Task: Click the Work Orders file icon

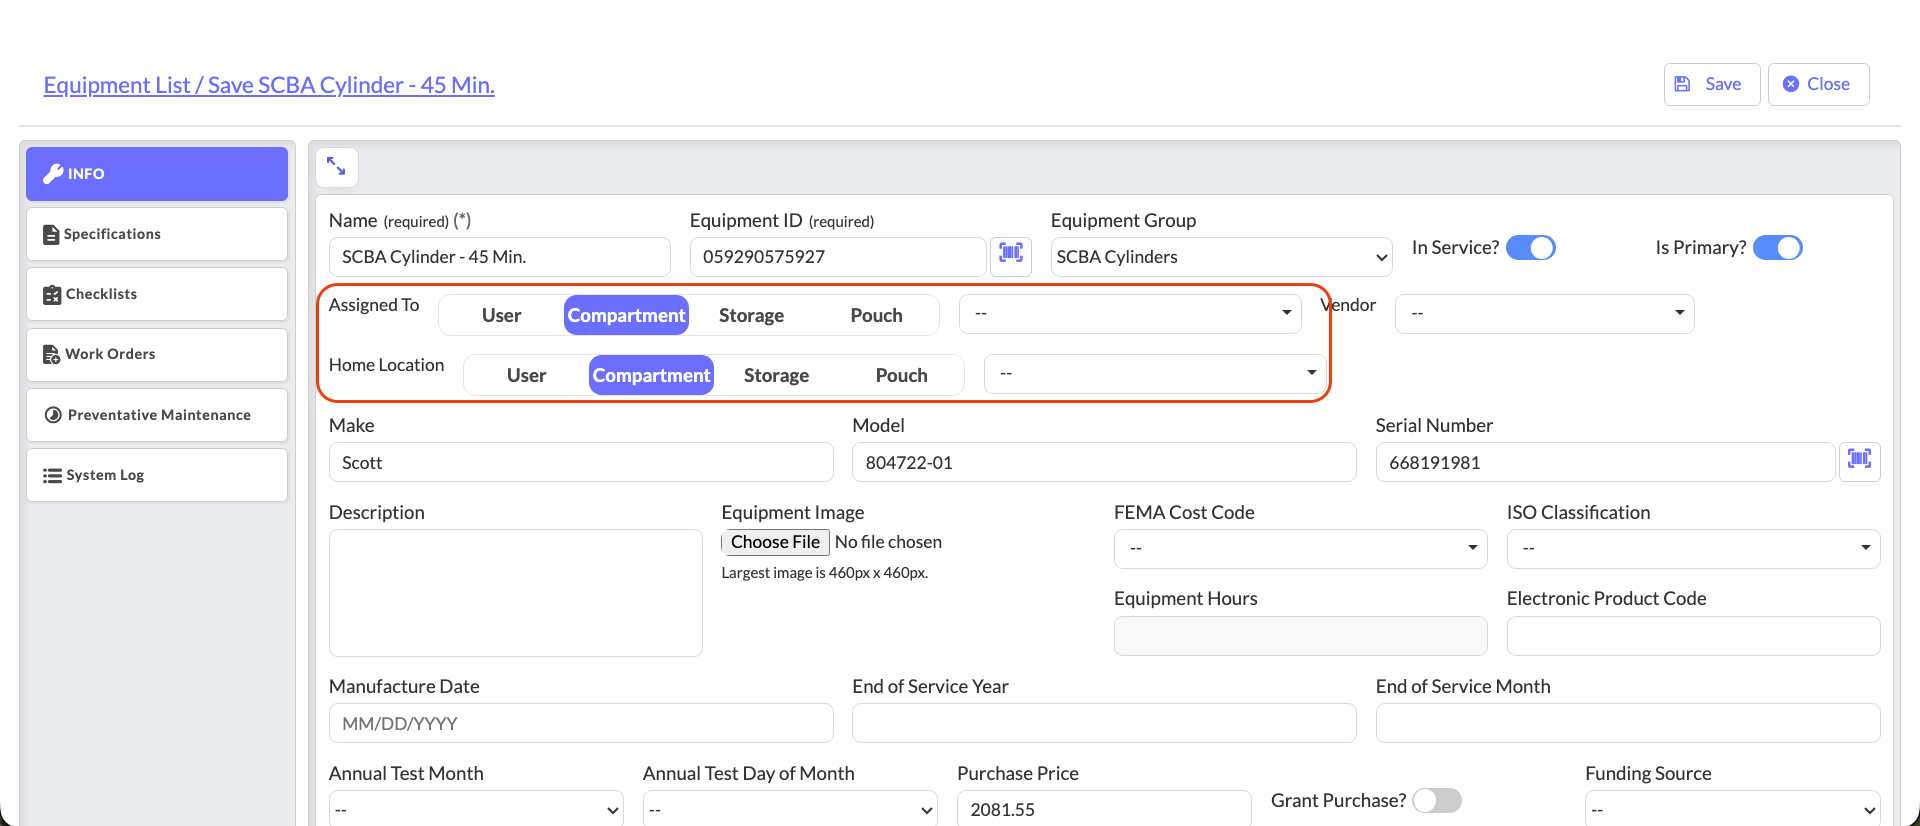Action: pyautogui.click(x=52, y=355)
